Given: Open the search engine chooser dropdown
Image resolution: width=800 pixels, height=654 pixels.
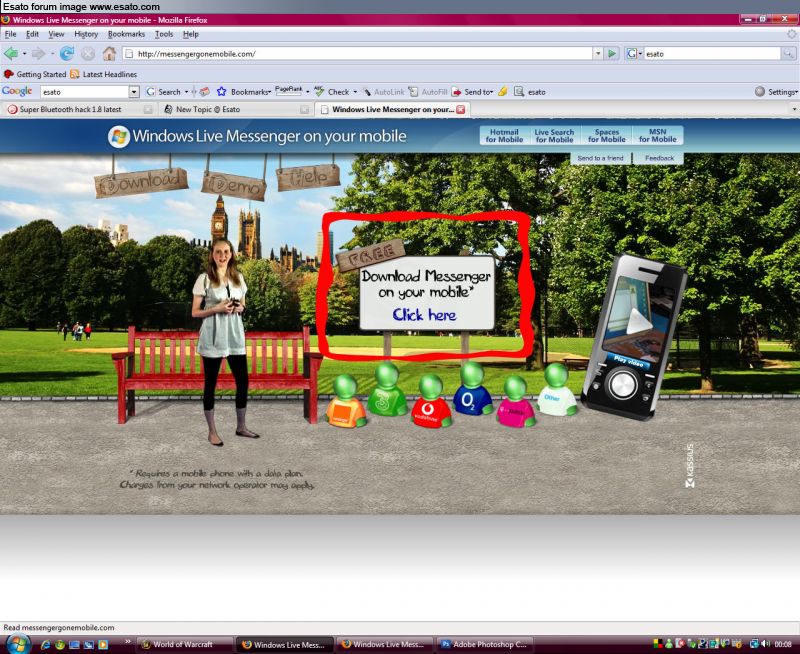Looking at the screenshot, I should point(640,54).
